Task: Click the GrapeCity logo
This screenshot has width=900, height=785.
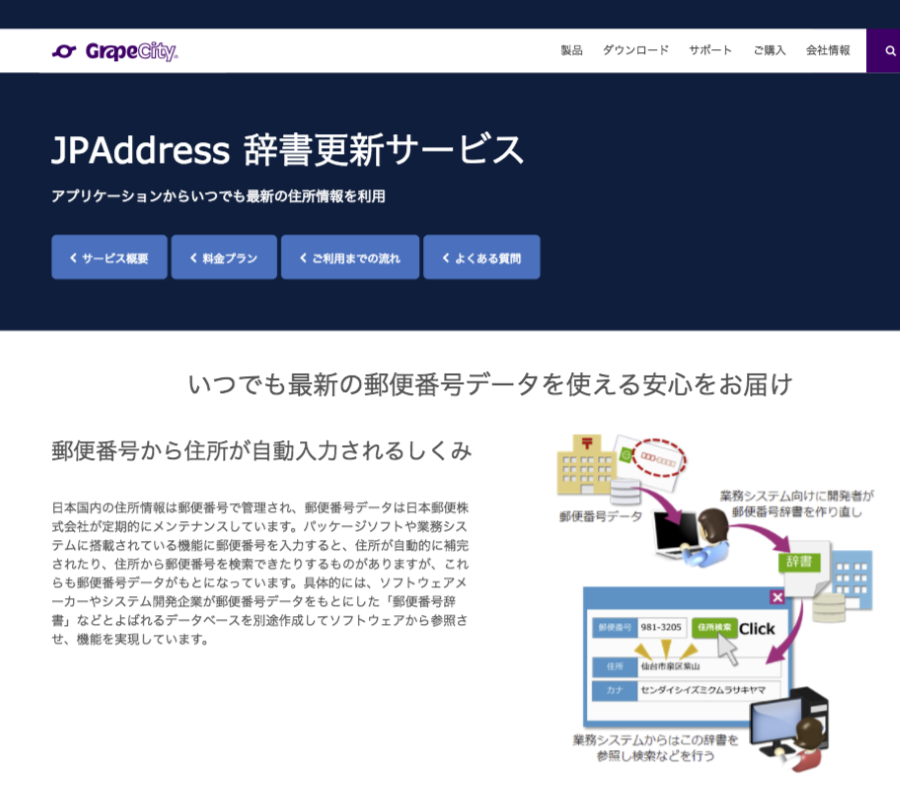Action: pos(115,52)
